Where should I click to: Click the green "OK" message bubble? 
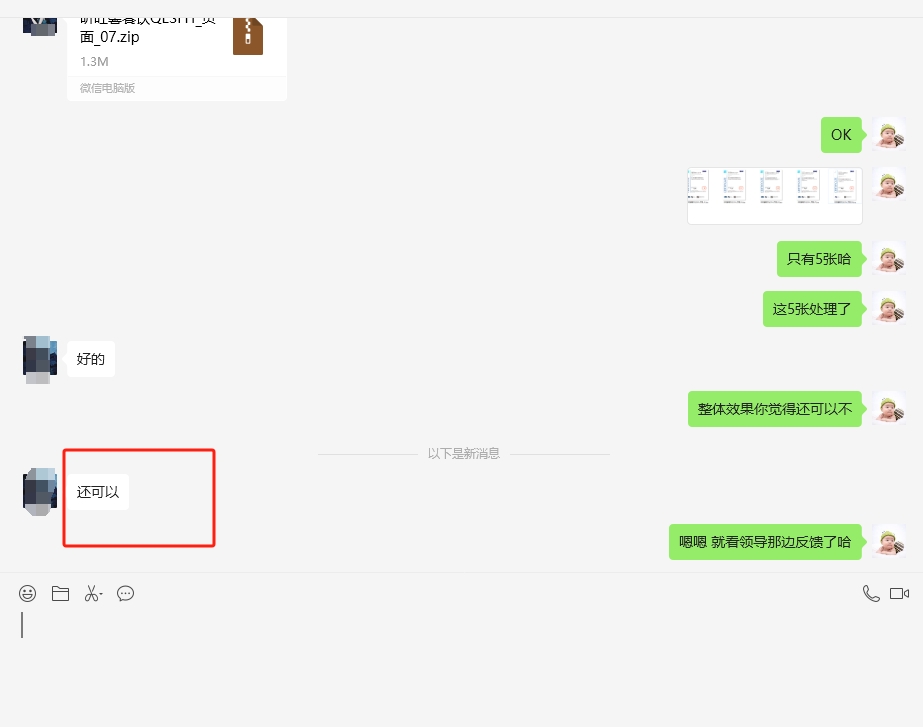point(841,135)
